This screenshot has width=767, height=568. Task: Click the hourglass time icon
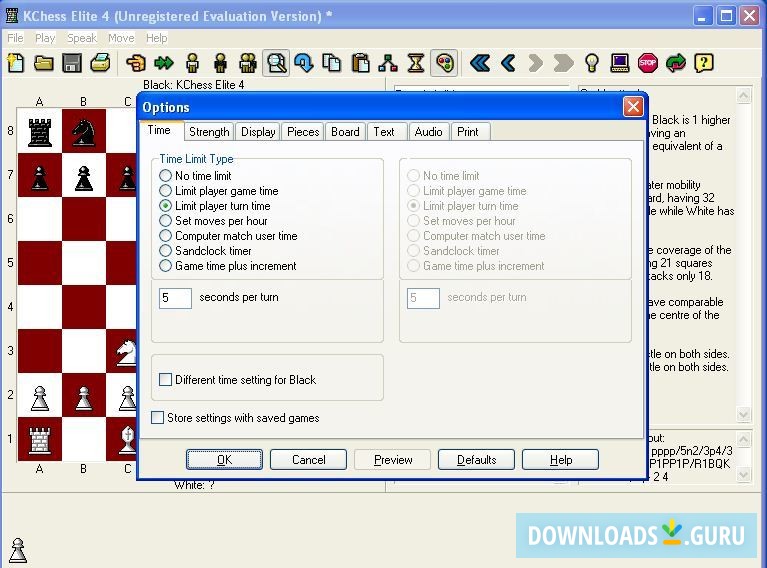416,63
